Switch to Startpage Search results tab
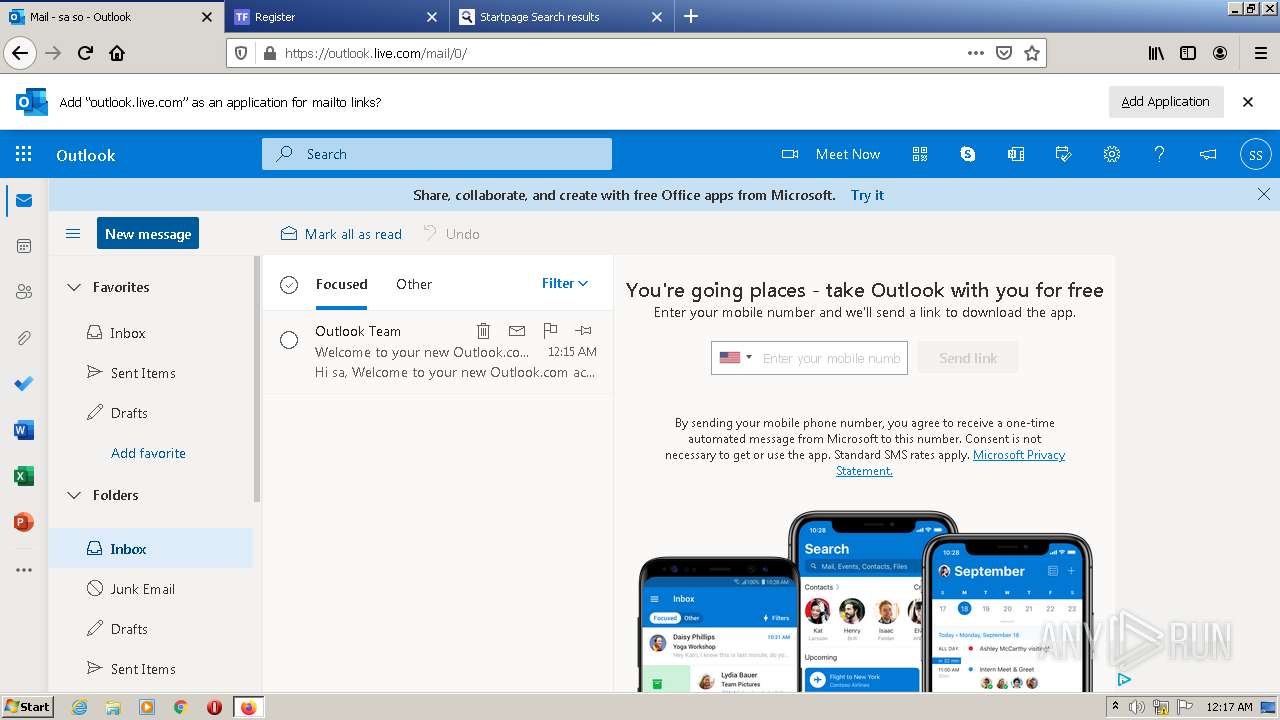The height and width of the screenshot is (720, 1280). tap(561, 17)
